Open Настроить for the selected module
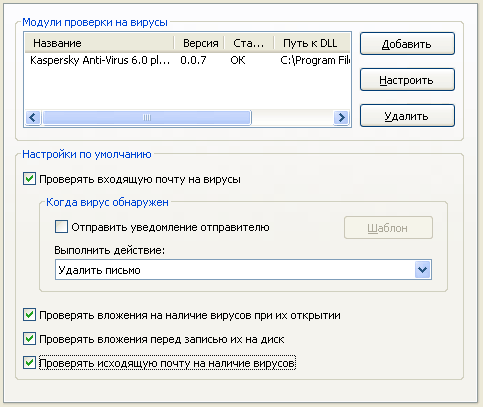Viewport: 483px width, 407px height. click(407, 80)
